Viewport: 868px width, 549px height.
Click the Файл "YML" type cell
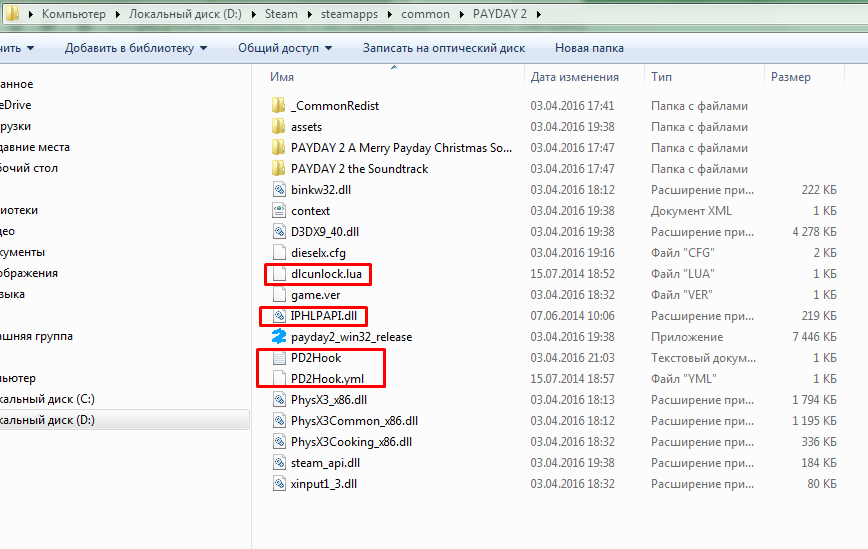[684, 379]
